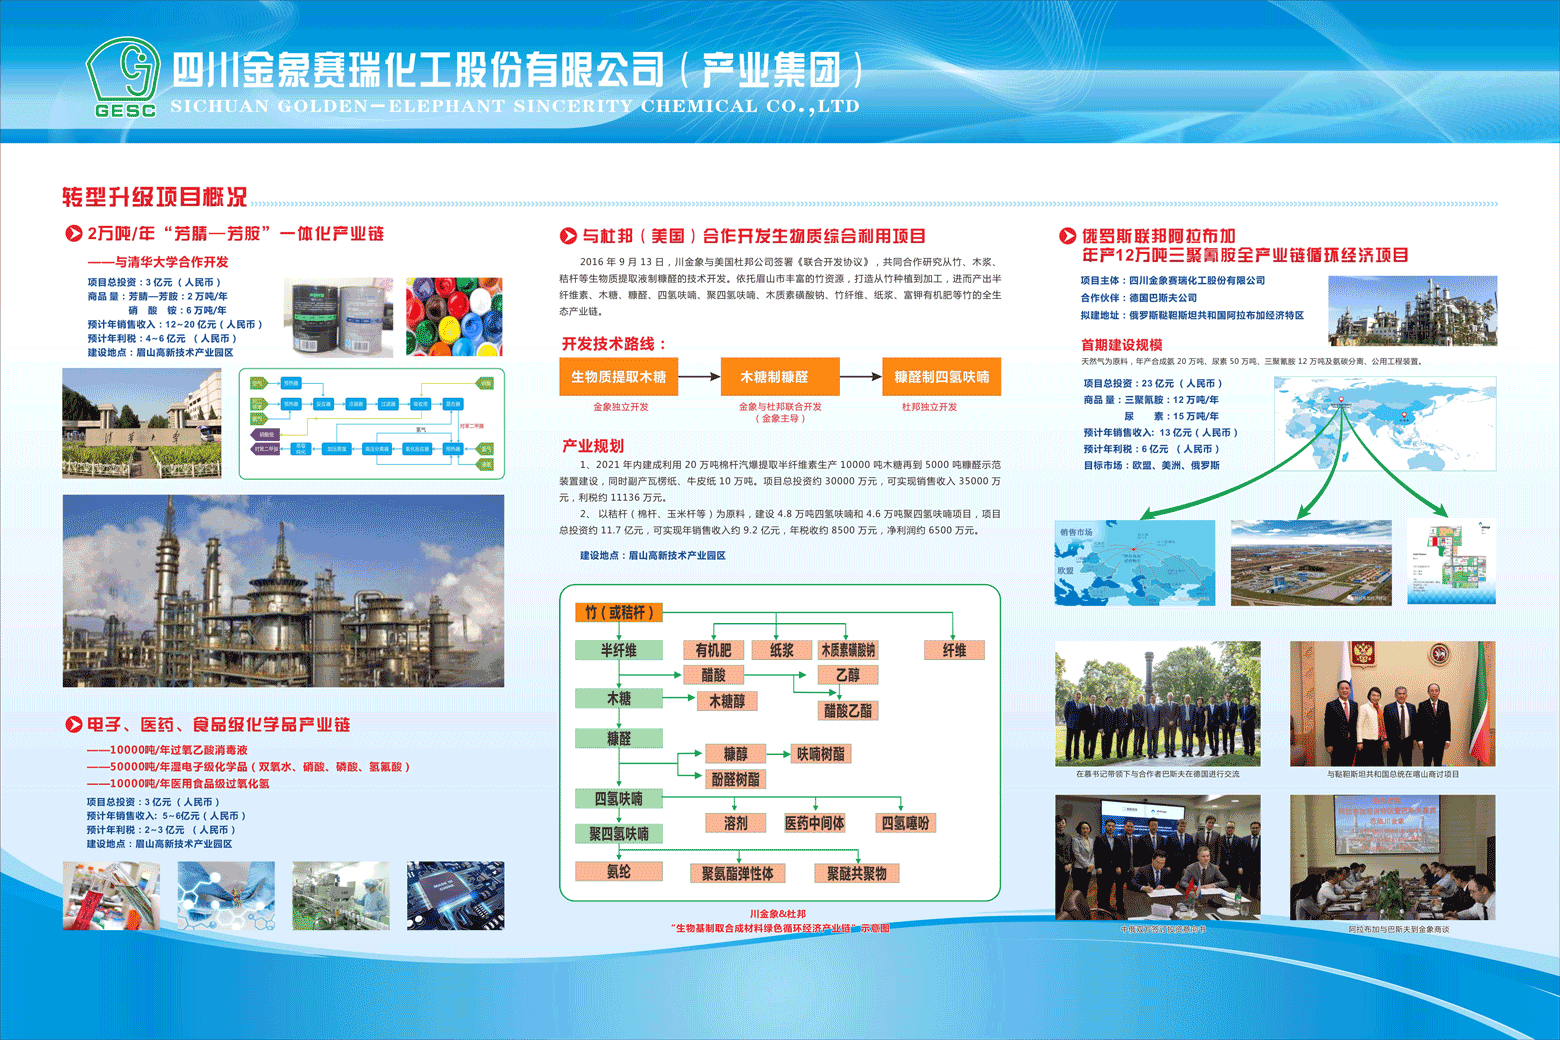The width and height of the screenshot is (1560, 1040).
Task: Click the green 糠醛 flowchart node
Action: [619, 738]
